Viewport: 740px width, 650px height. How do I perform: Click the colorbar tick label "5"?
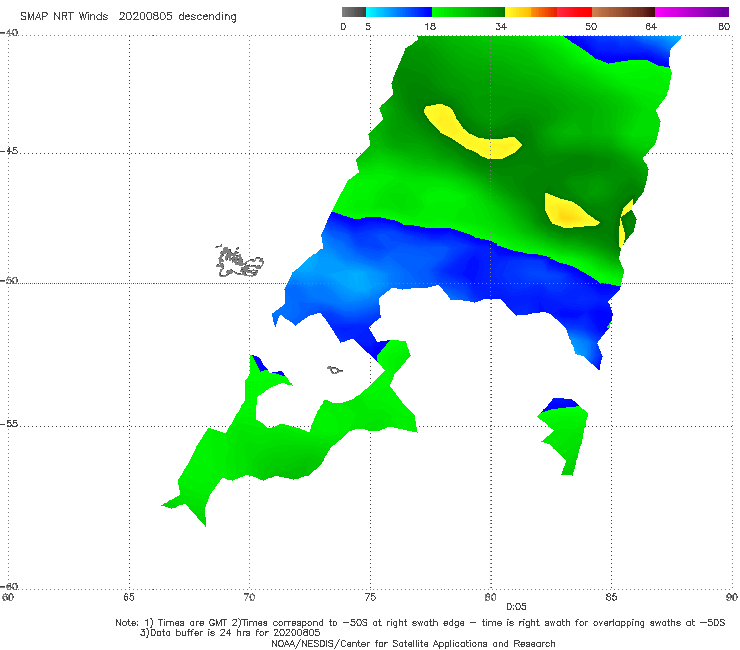368,26
